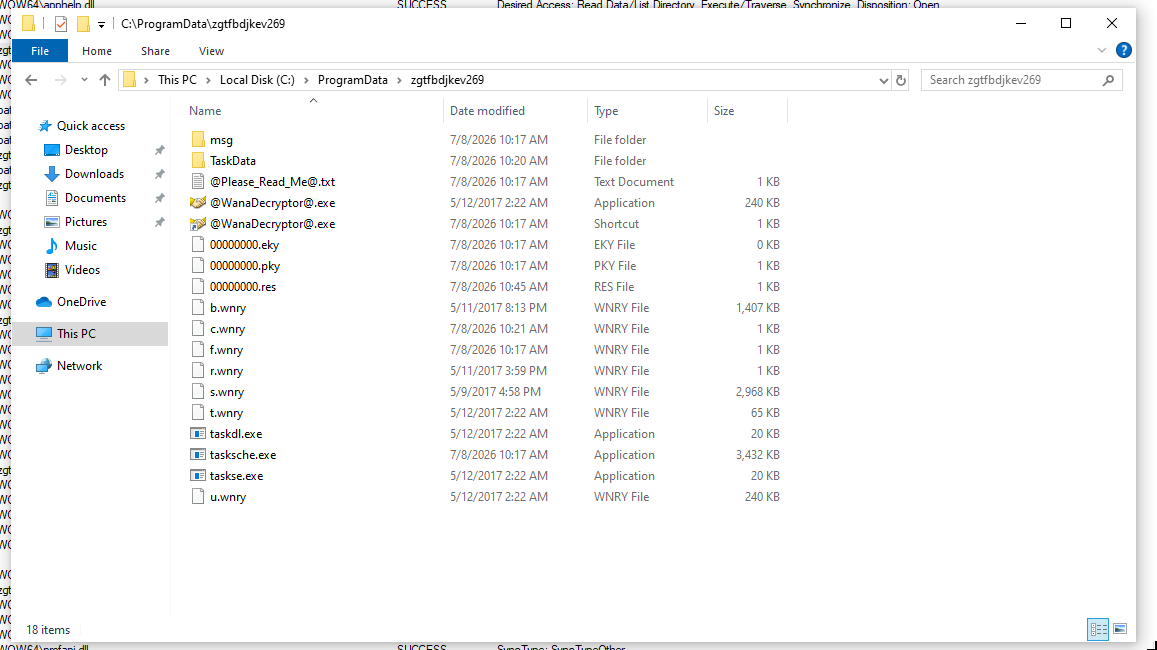Sort by the Type column header
1157x650 pixels.
click(x=606, y=111)
